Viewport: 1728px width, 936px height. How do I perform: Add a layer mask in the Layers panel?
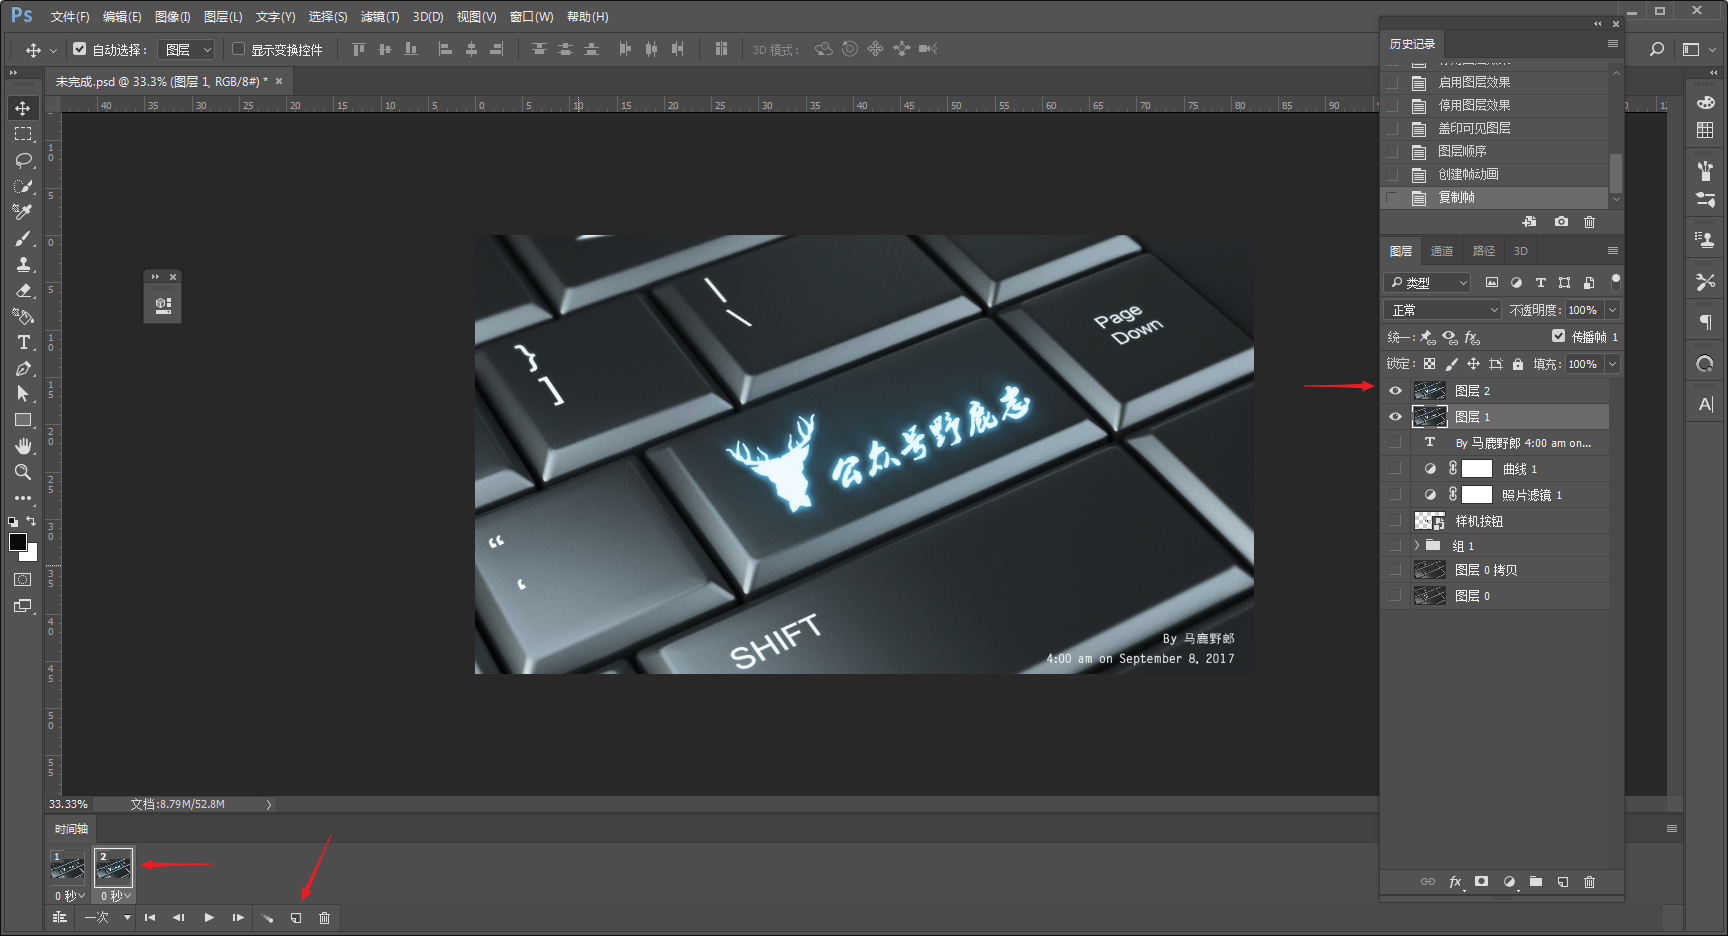pos(1482,882)
